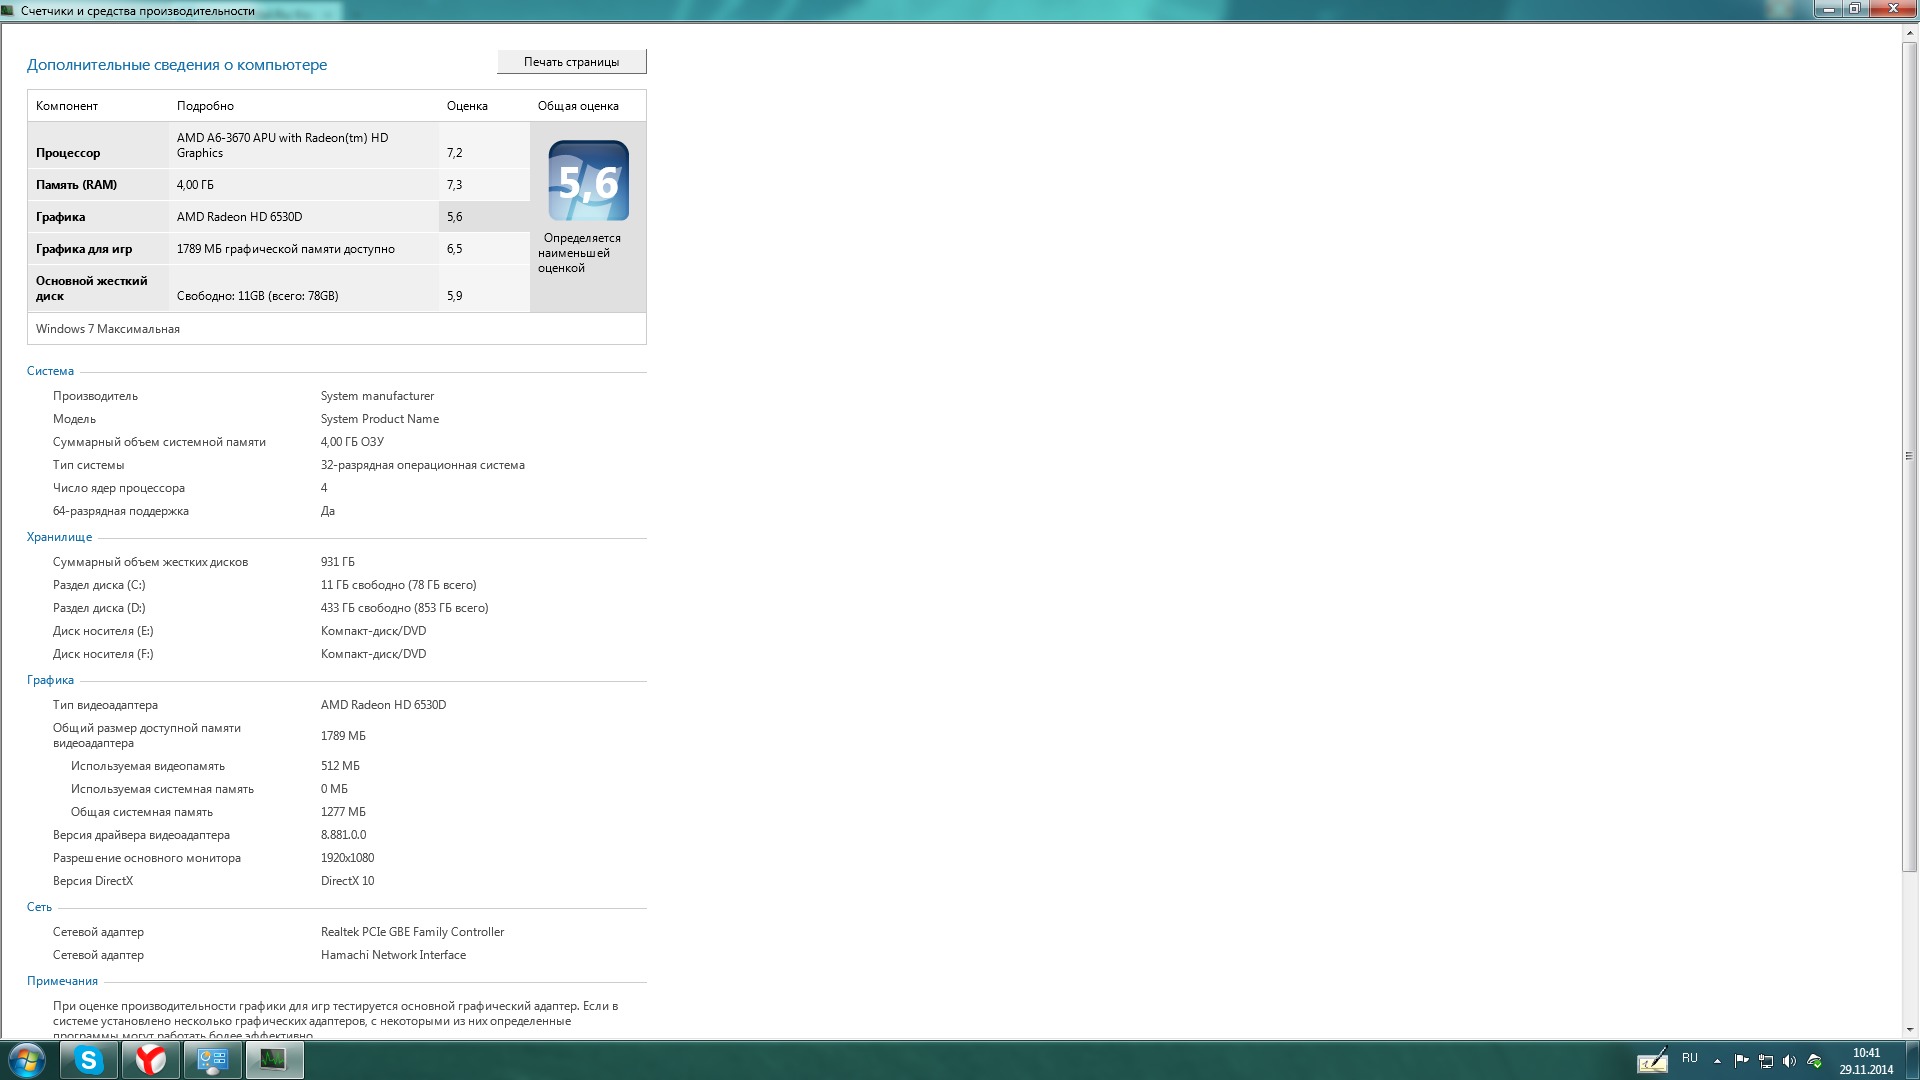This screenshot has width=1920, height=1080.
Task: Close the performance information window
Action: [x=1891, y=9]
